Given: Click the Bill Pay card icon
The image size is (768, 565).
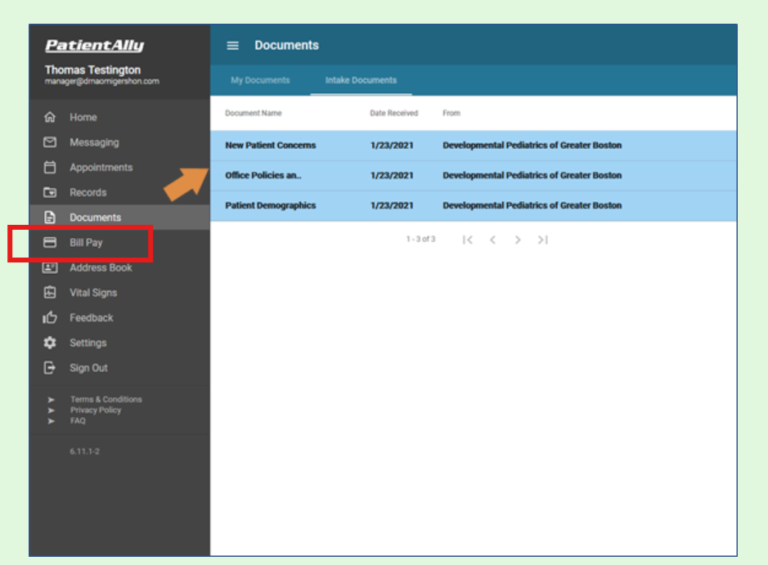Looking at the screenshot, I should click(50, 242).
